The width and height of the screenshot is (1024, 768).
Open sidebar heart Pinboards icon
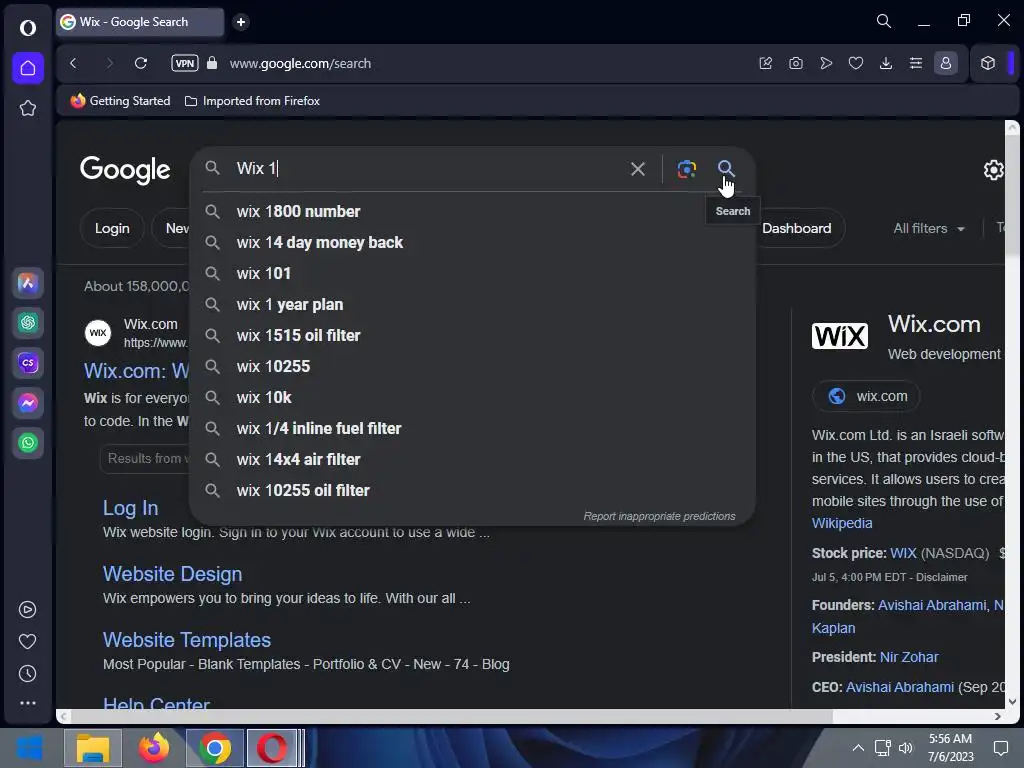pyautogui.click(x=27, y=641)
